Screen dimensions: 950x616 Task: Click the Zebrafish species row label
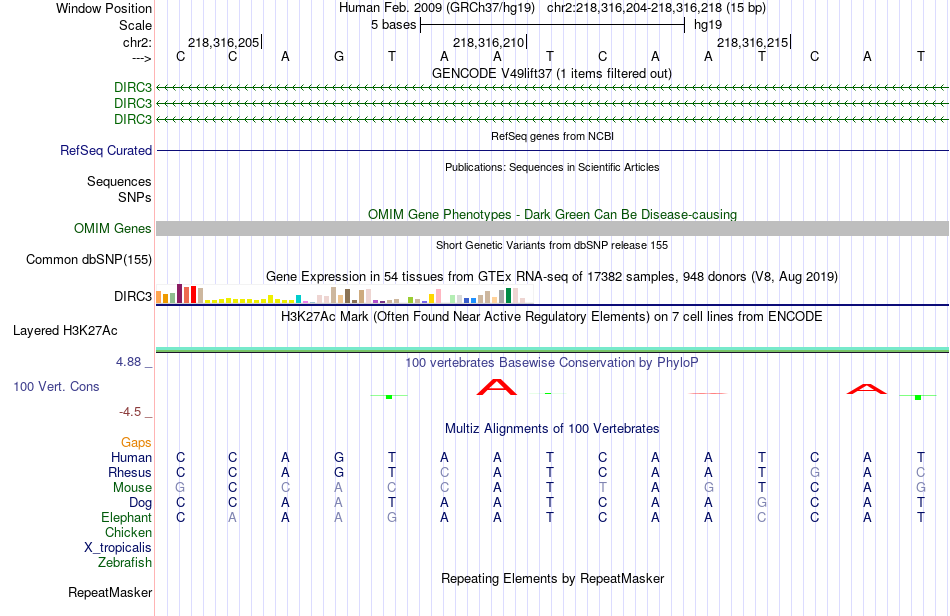tap(125, 563)
